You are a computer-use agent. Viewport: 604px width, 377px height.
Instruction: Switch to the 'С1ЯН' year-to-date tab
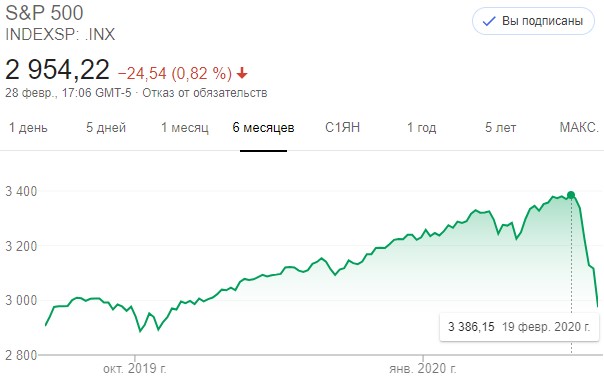342,127
